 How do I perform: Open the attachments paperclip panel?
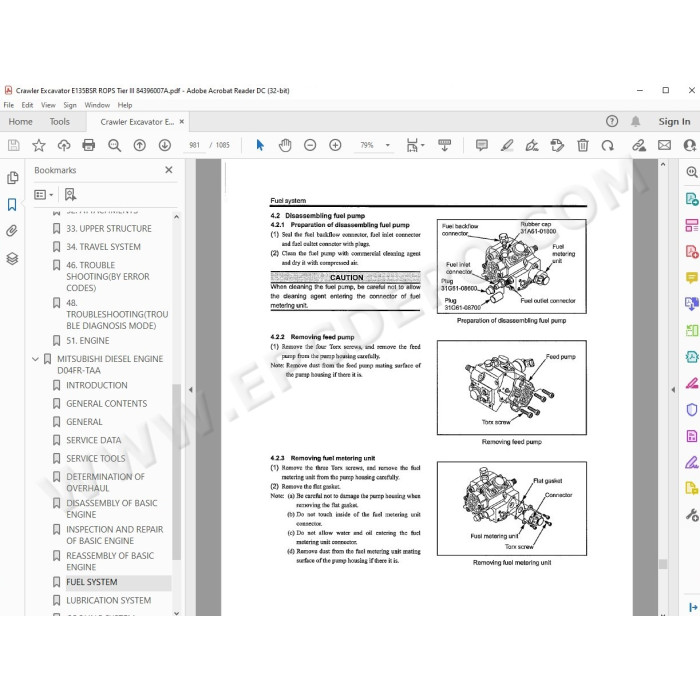[x=12, y=231]
